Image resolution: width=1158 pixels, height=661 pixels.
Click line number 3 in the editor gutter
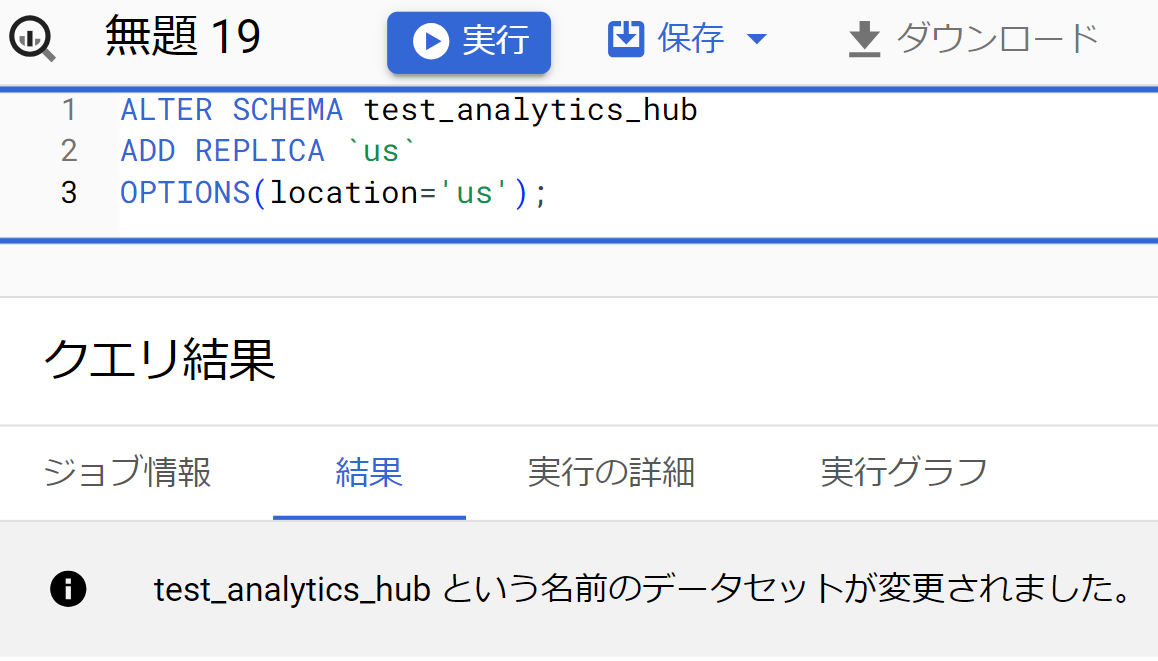point(68,192)
